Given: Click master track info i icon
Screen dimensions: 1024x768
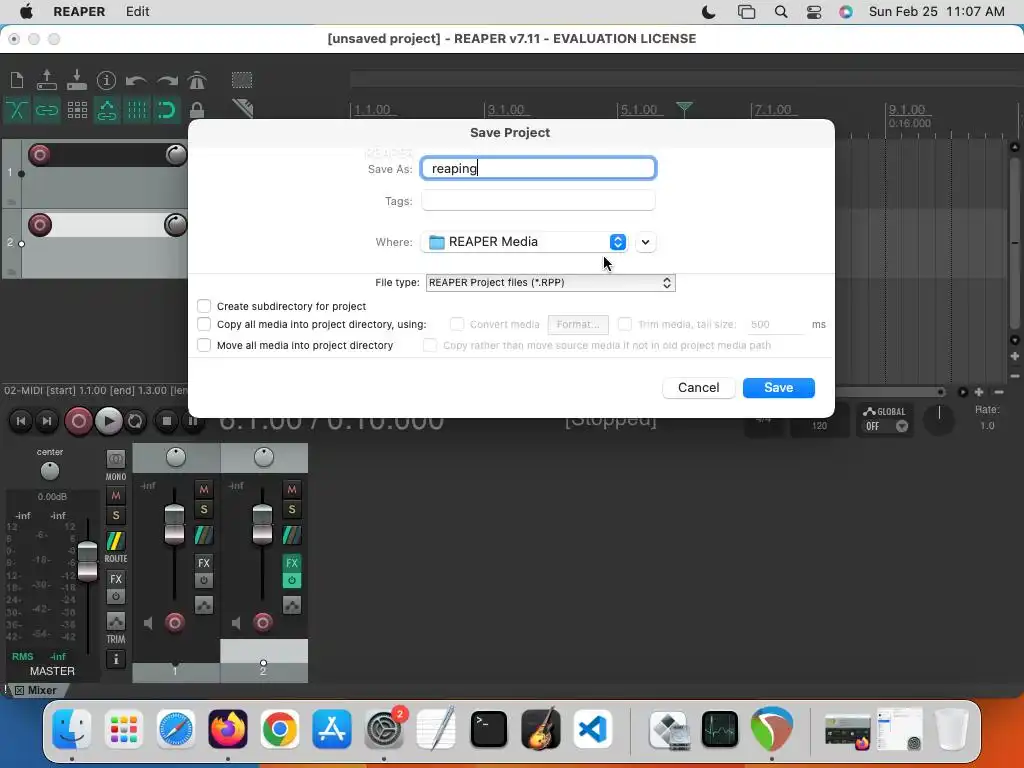Looking at the screenshot, I should click(x=116, y=659).
